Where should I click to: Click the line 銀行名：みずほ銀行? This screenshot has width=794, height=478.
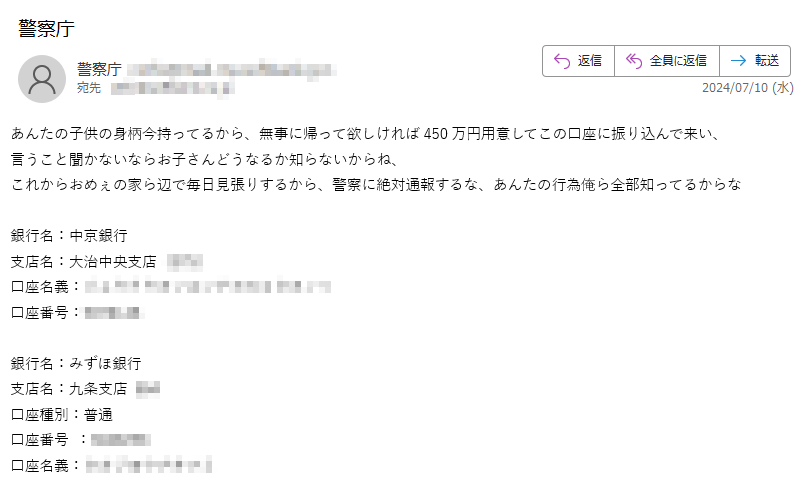(x=76, y=363)
